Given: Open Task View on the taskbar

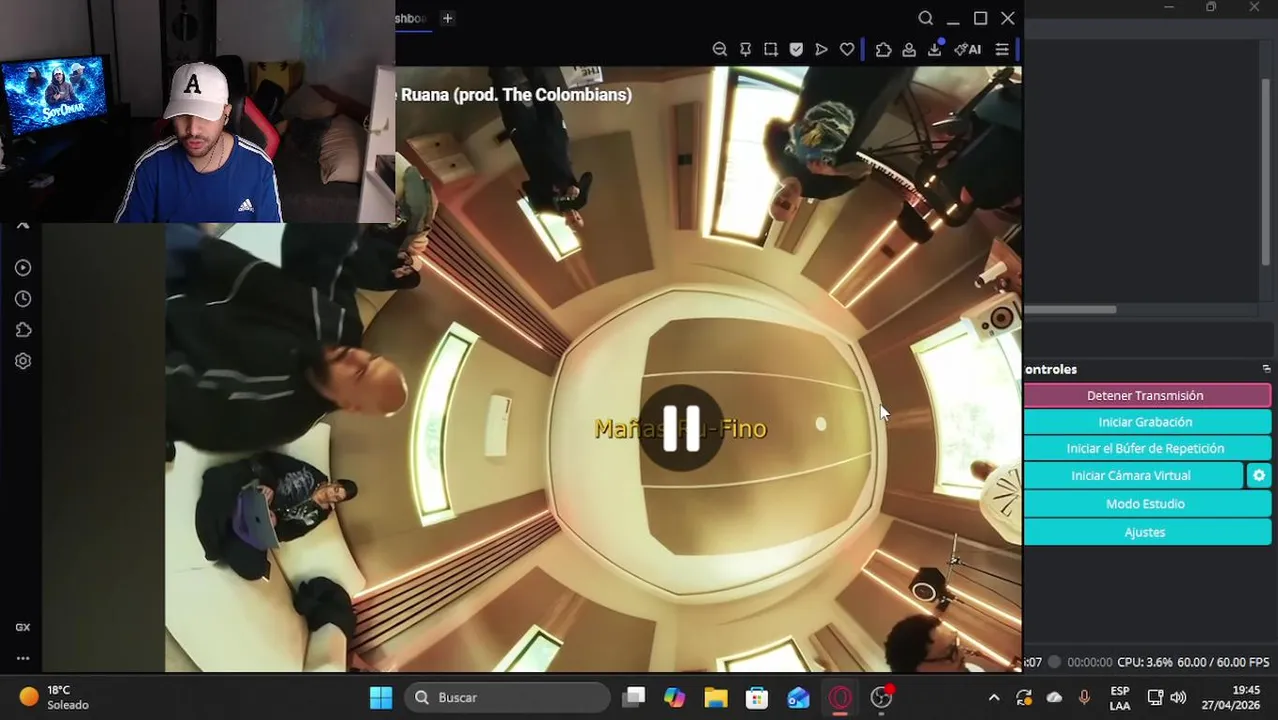Looking at the screenshot, I should [634, 697].
